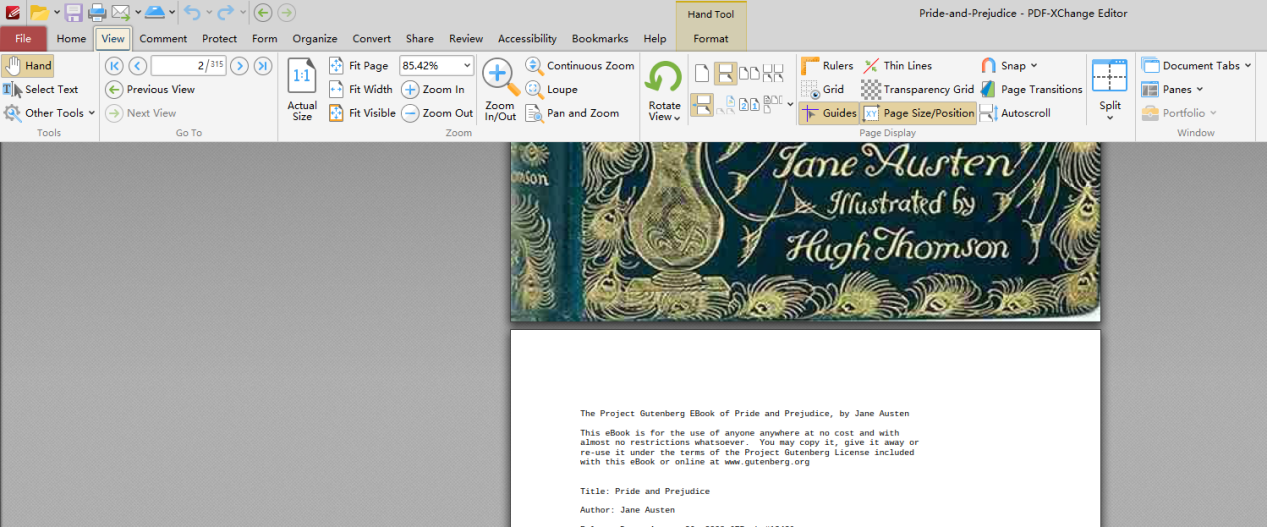Toggle Page Transitions
The image size is (1267, 527).
pos(1031,89)
